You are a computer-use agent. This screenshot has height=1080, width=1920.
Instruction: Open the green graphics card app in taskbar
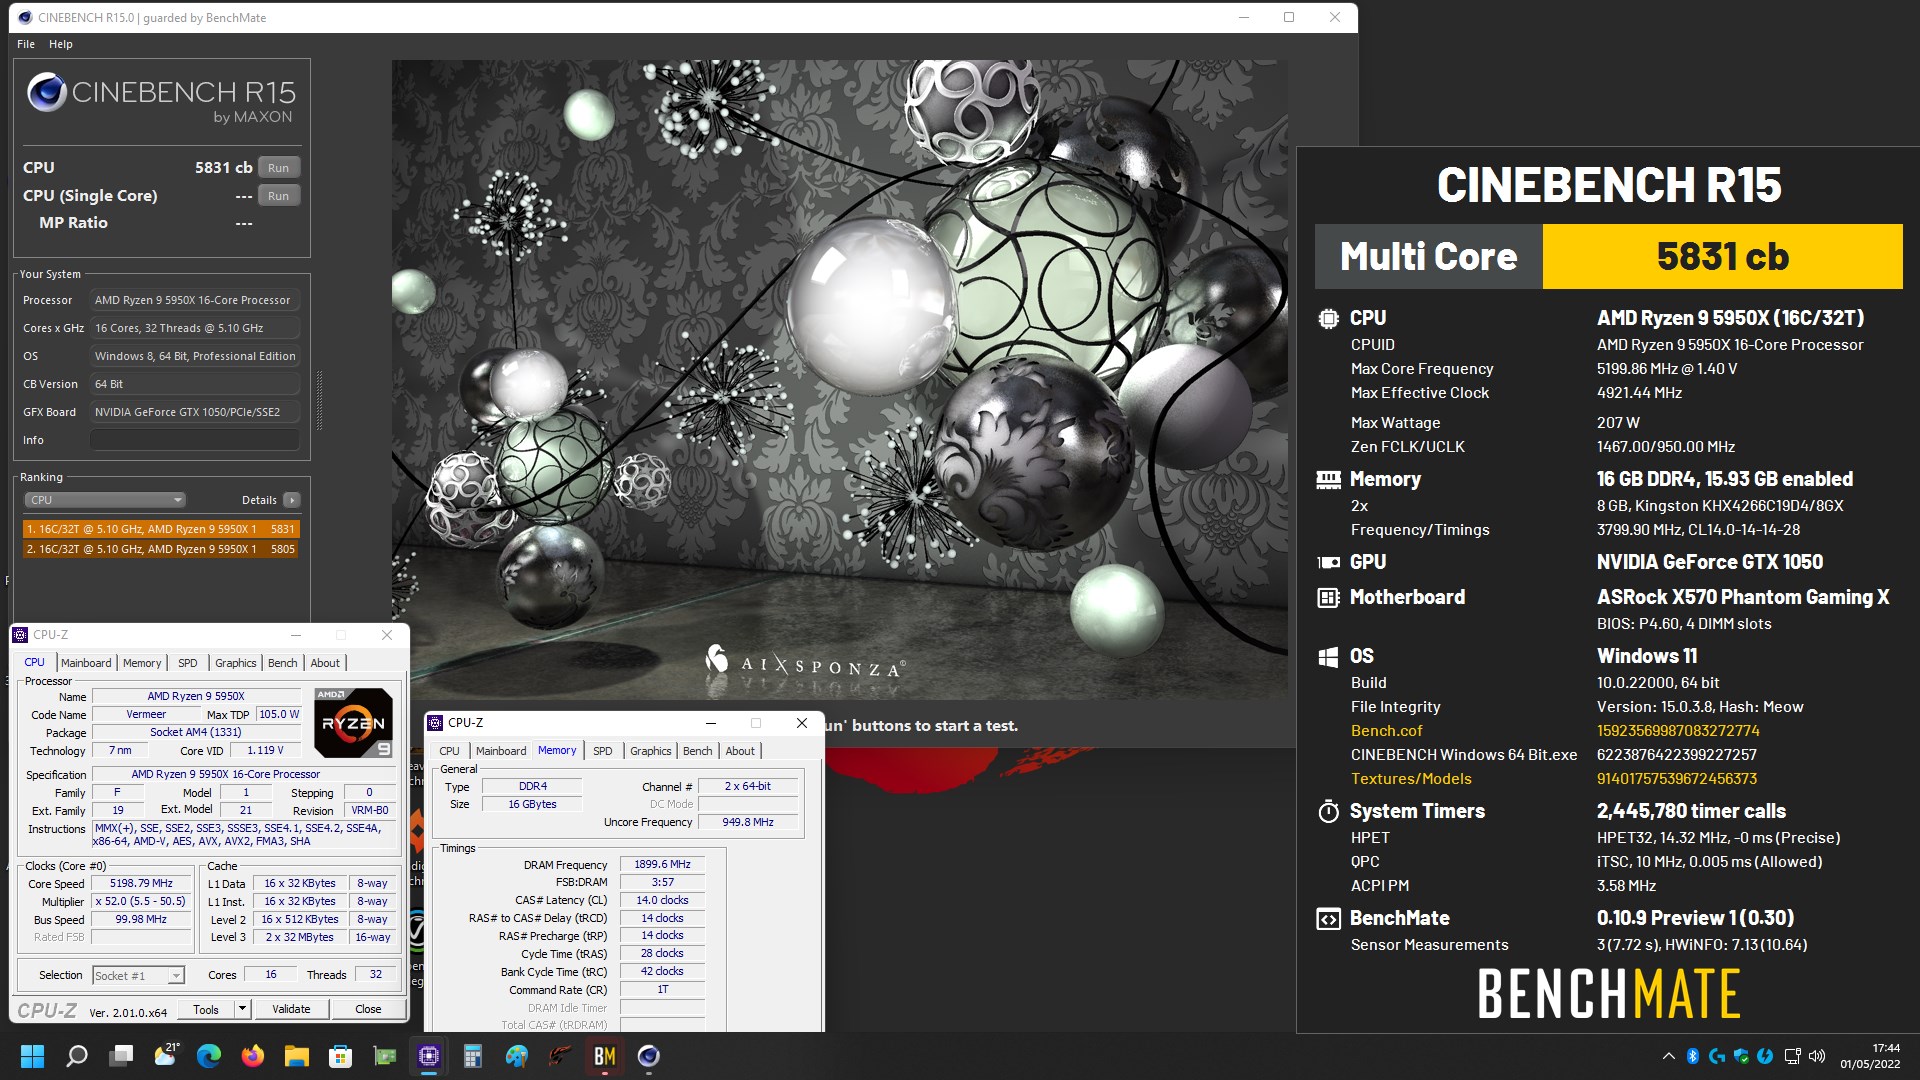click(385, 1056)
